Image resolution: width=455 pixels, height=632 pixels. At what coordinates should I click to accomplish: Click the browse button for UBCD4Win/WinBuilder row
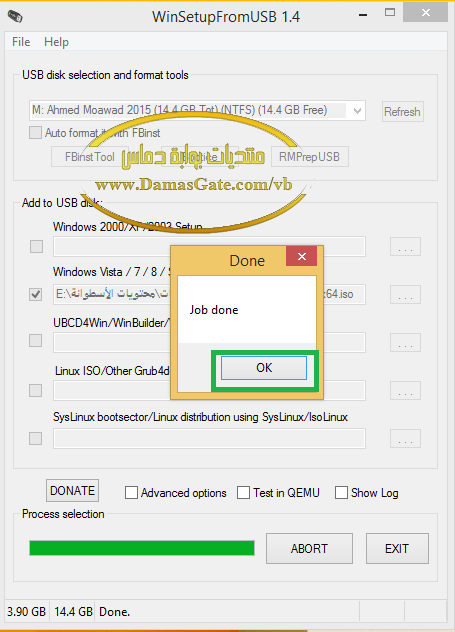click(x=405, y=343)
